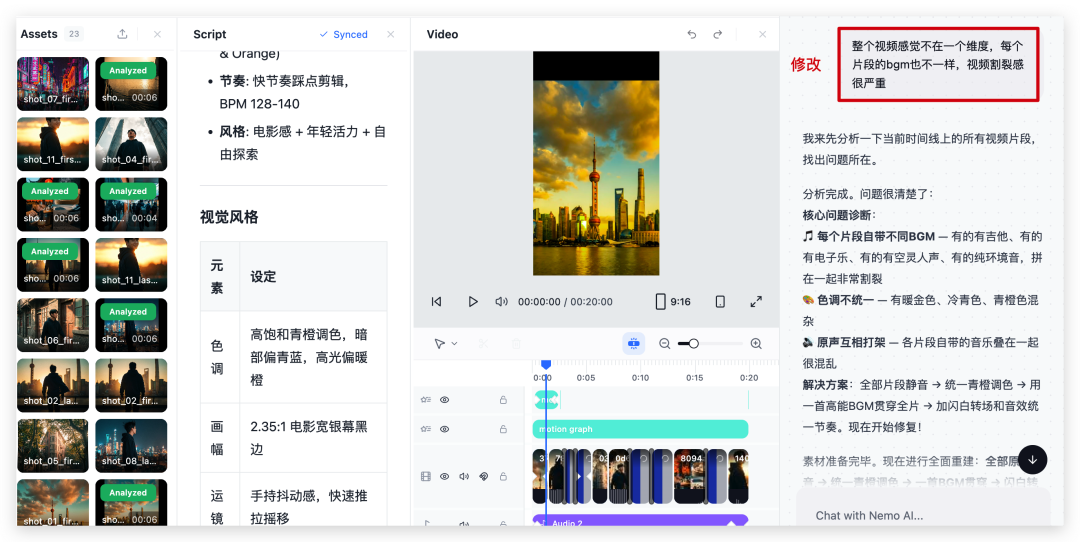Play the video preview

point(472,302)
